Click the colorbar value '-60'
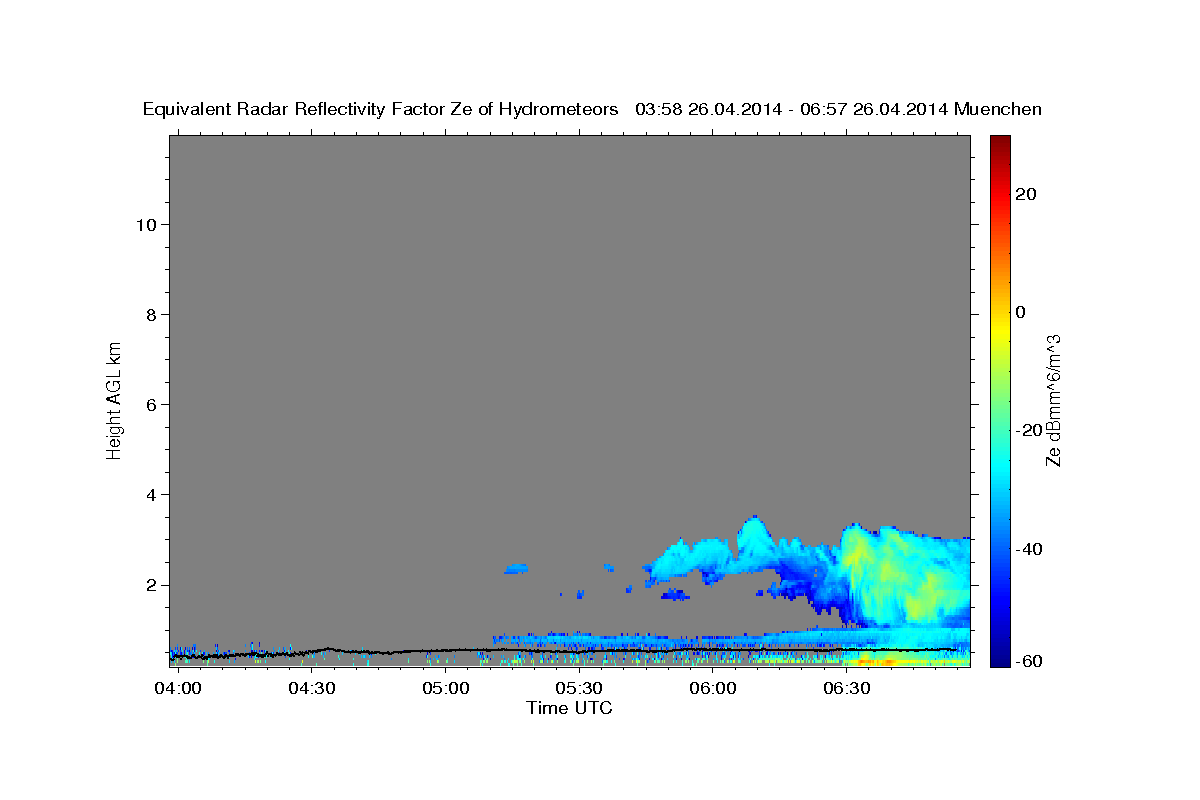The image size is (1200, 800). pos(1029,660)
